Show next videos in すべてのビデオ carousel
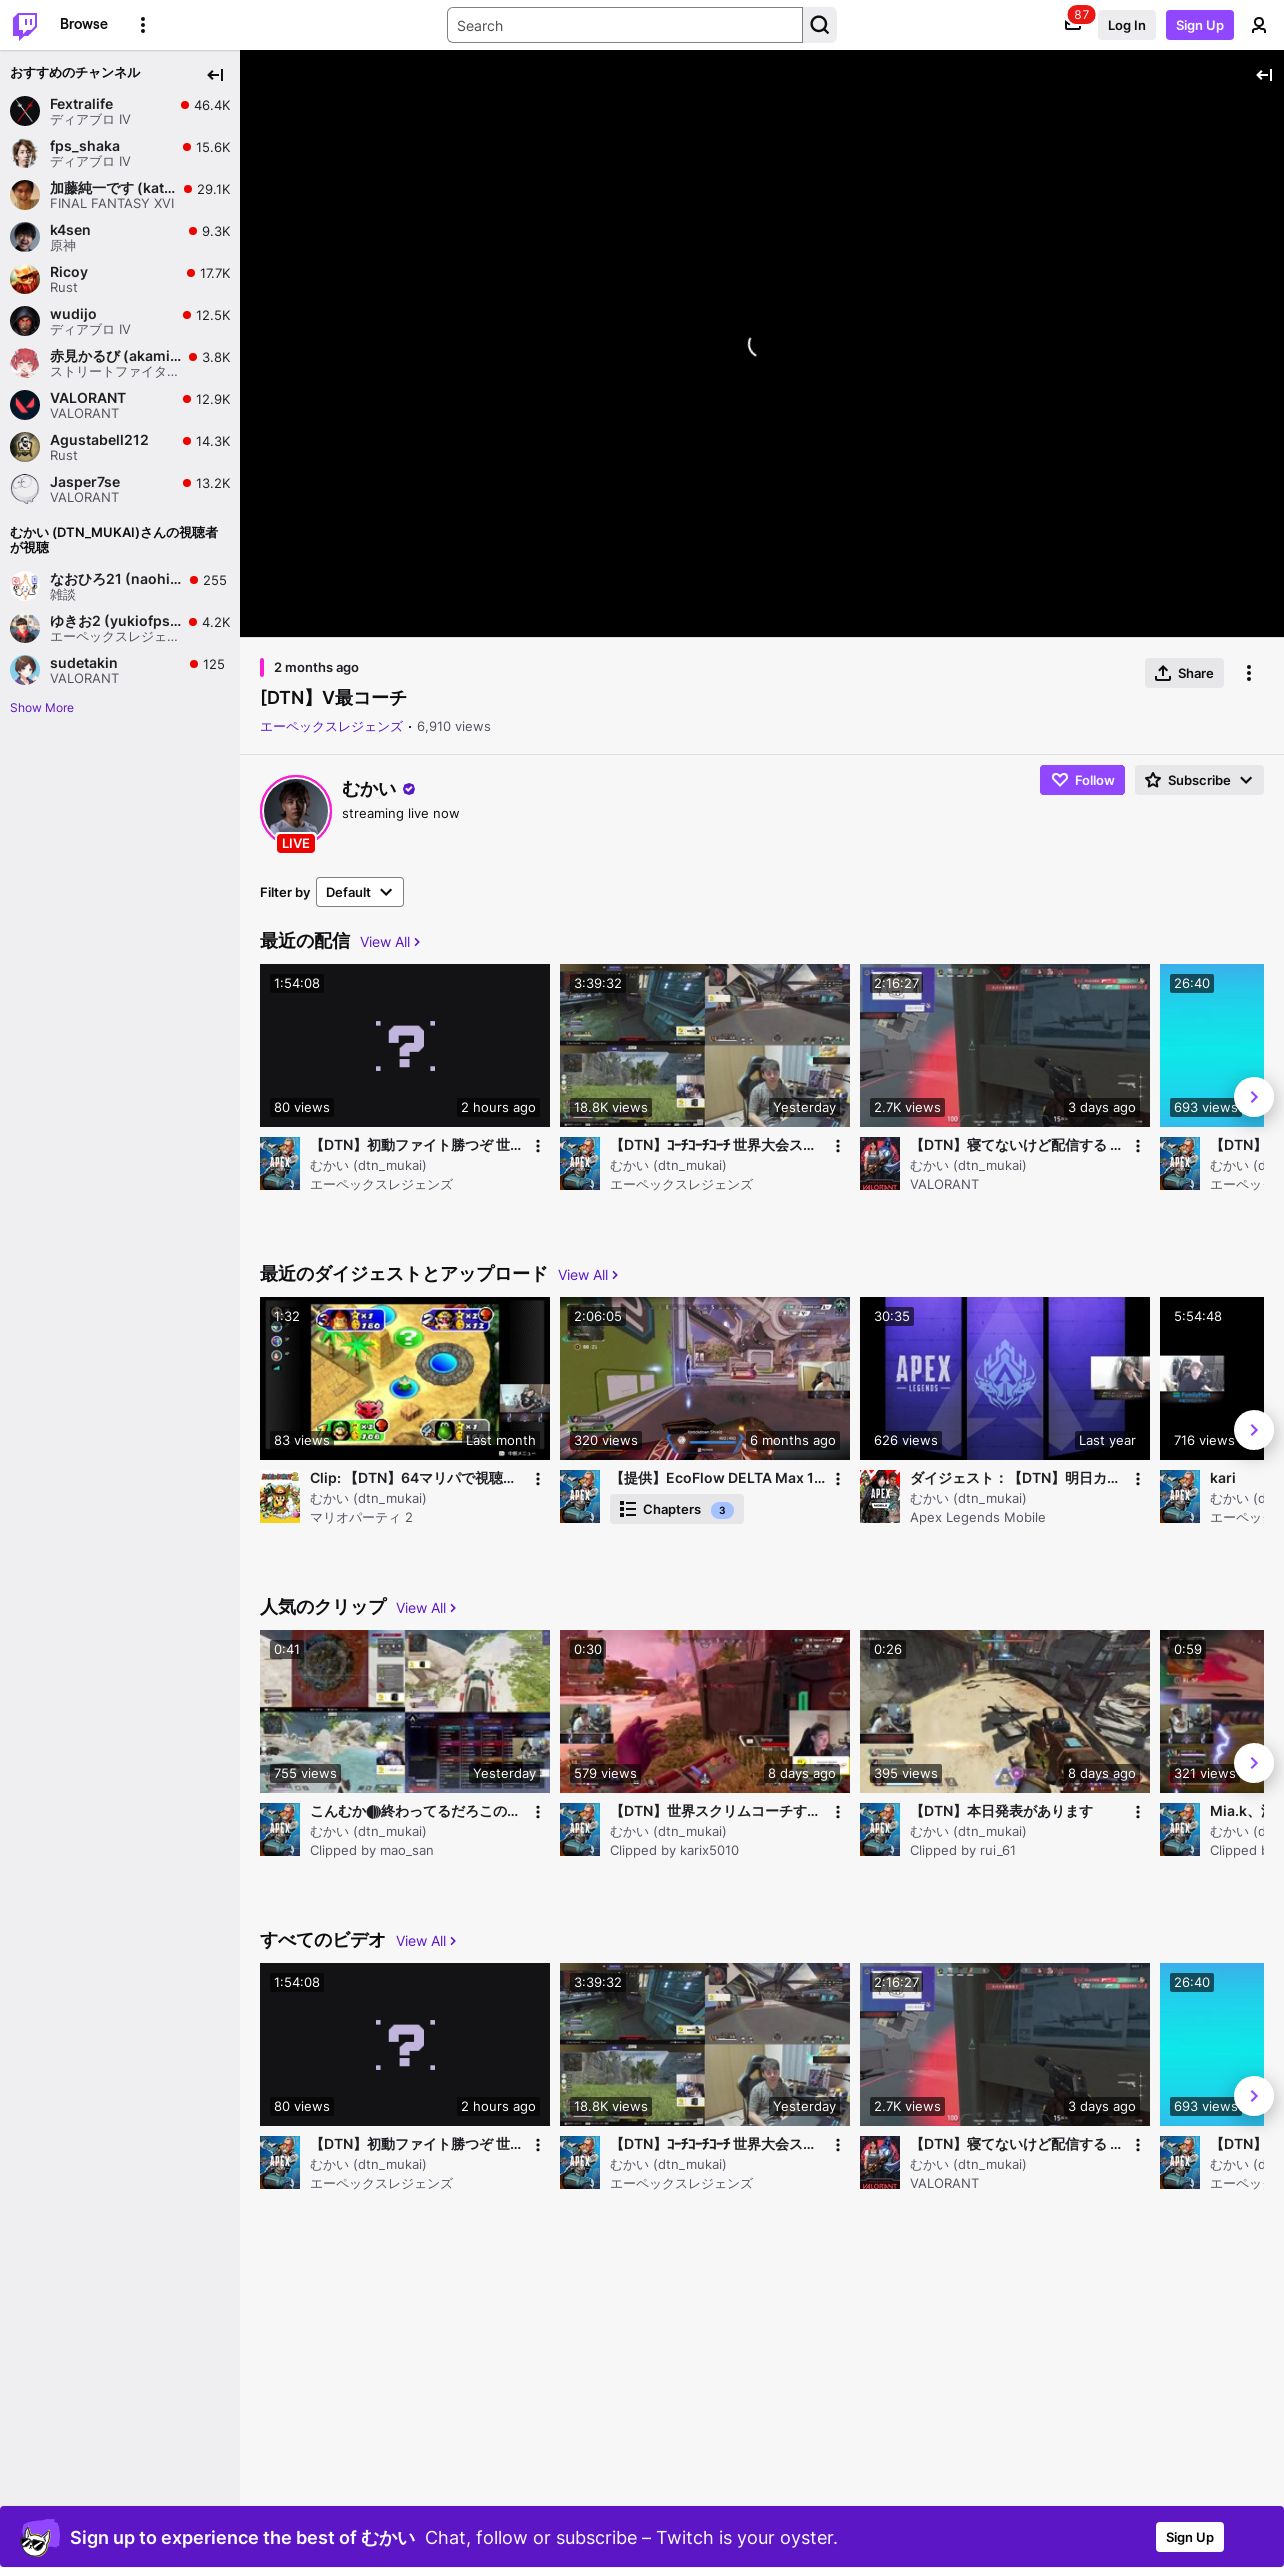 click(x=1254, y=2096)
